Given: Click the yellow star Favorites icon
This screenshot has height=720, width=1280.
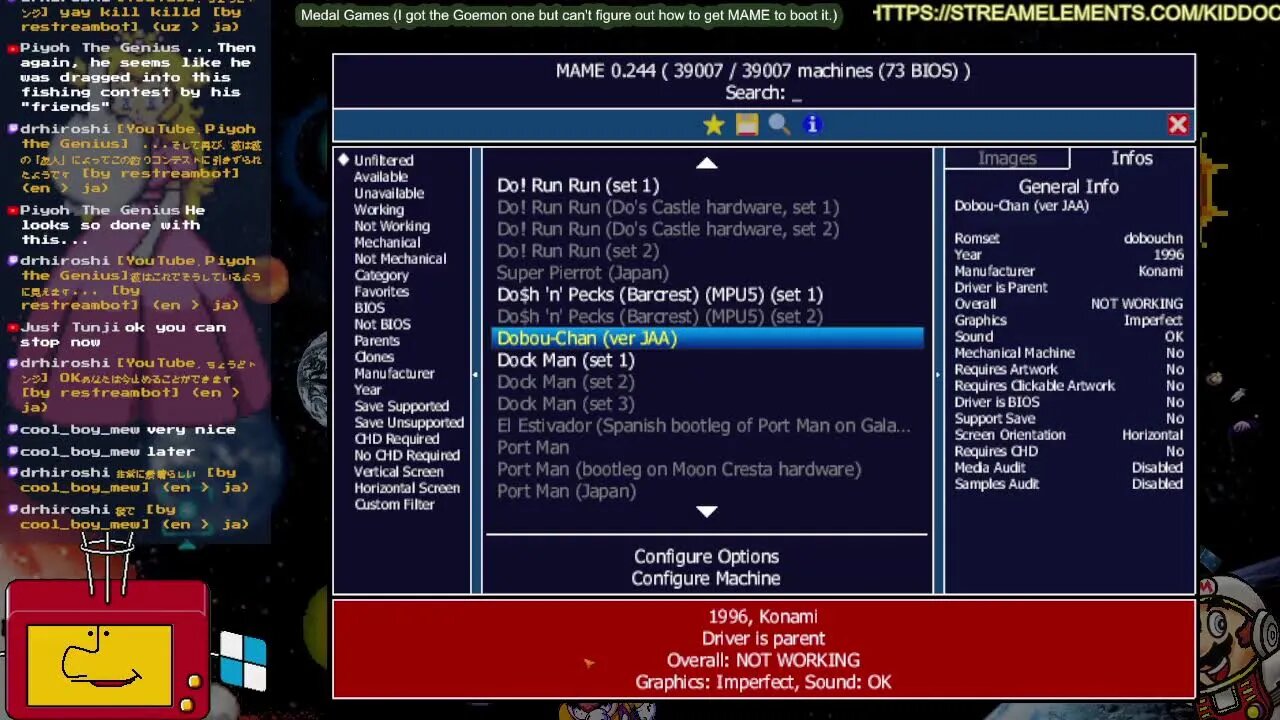Looking at the screenshot, I should coord(713,125).
